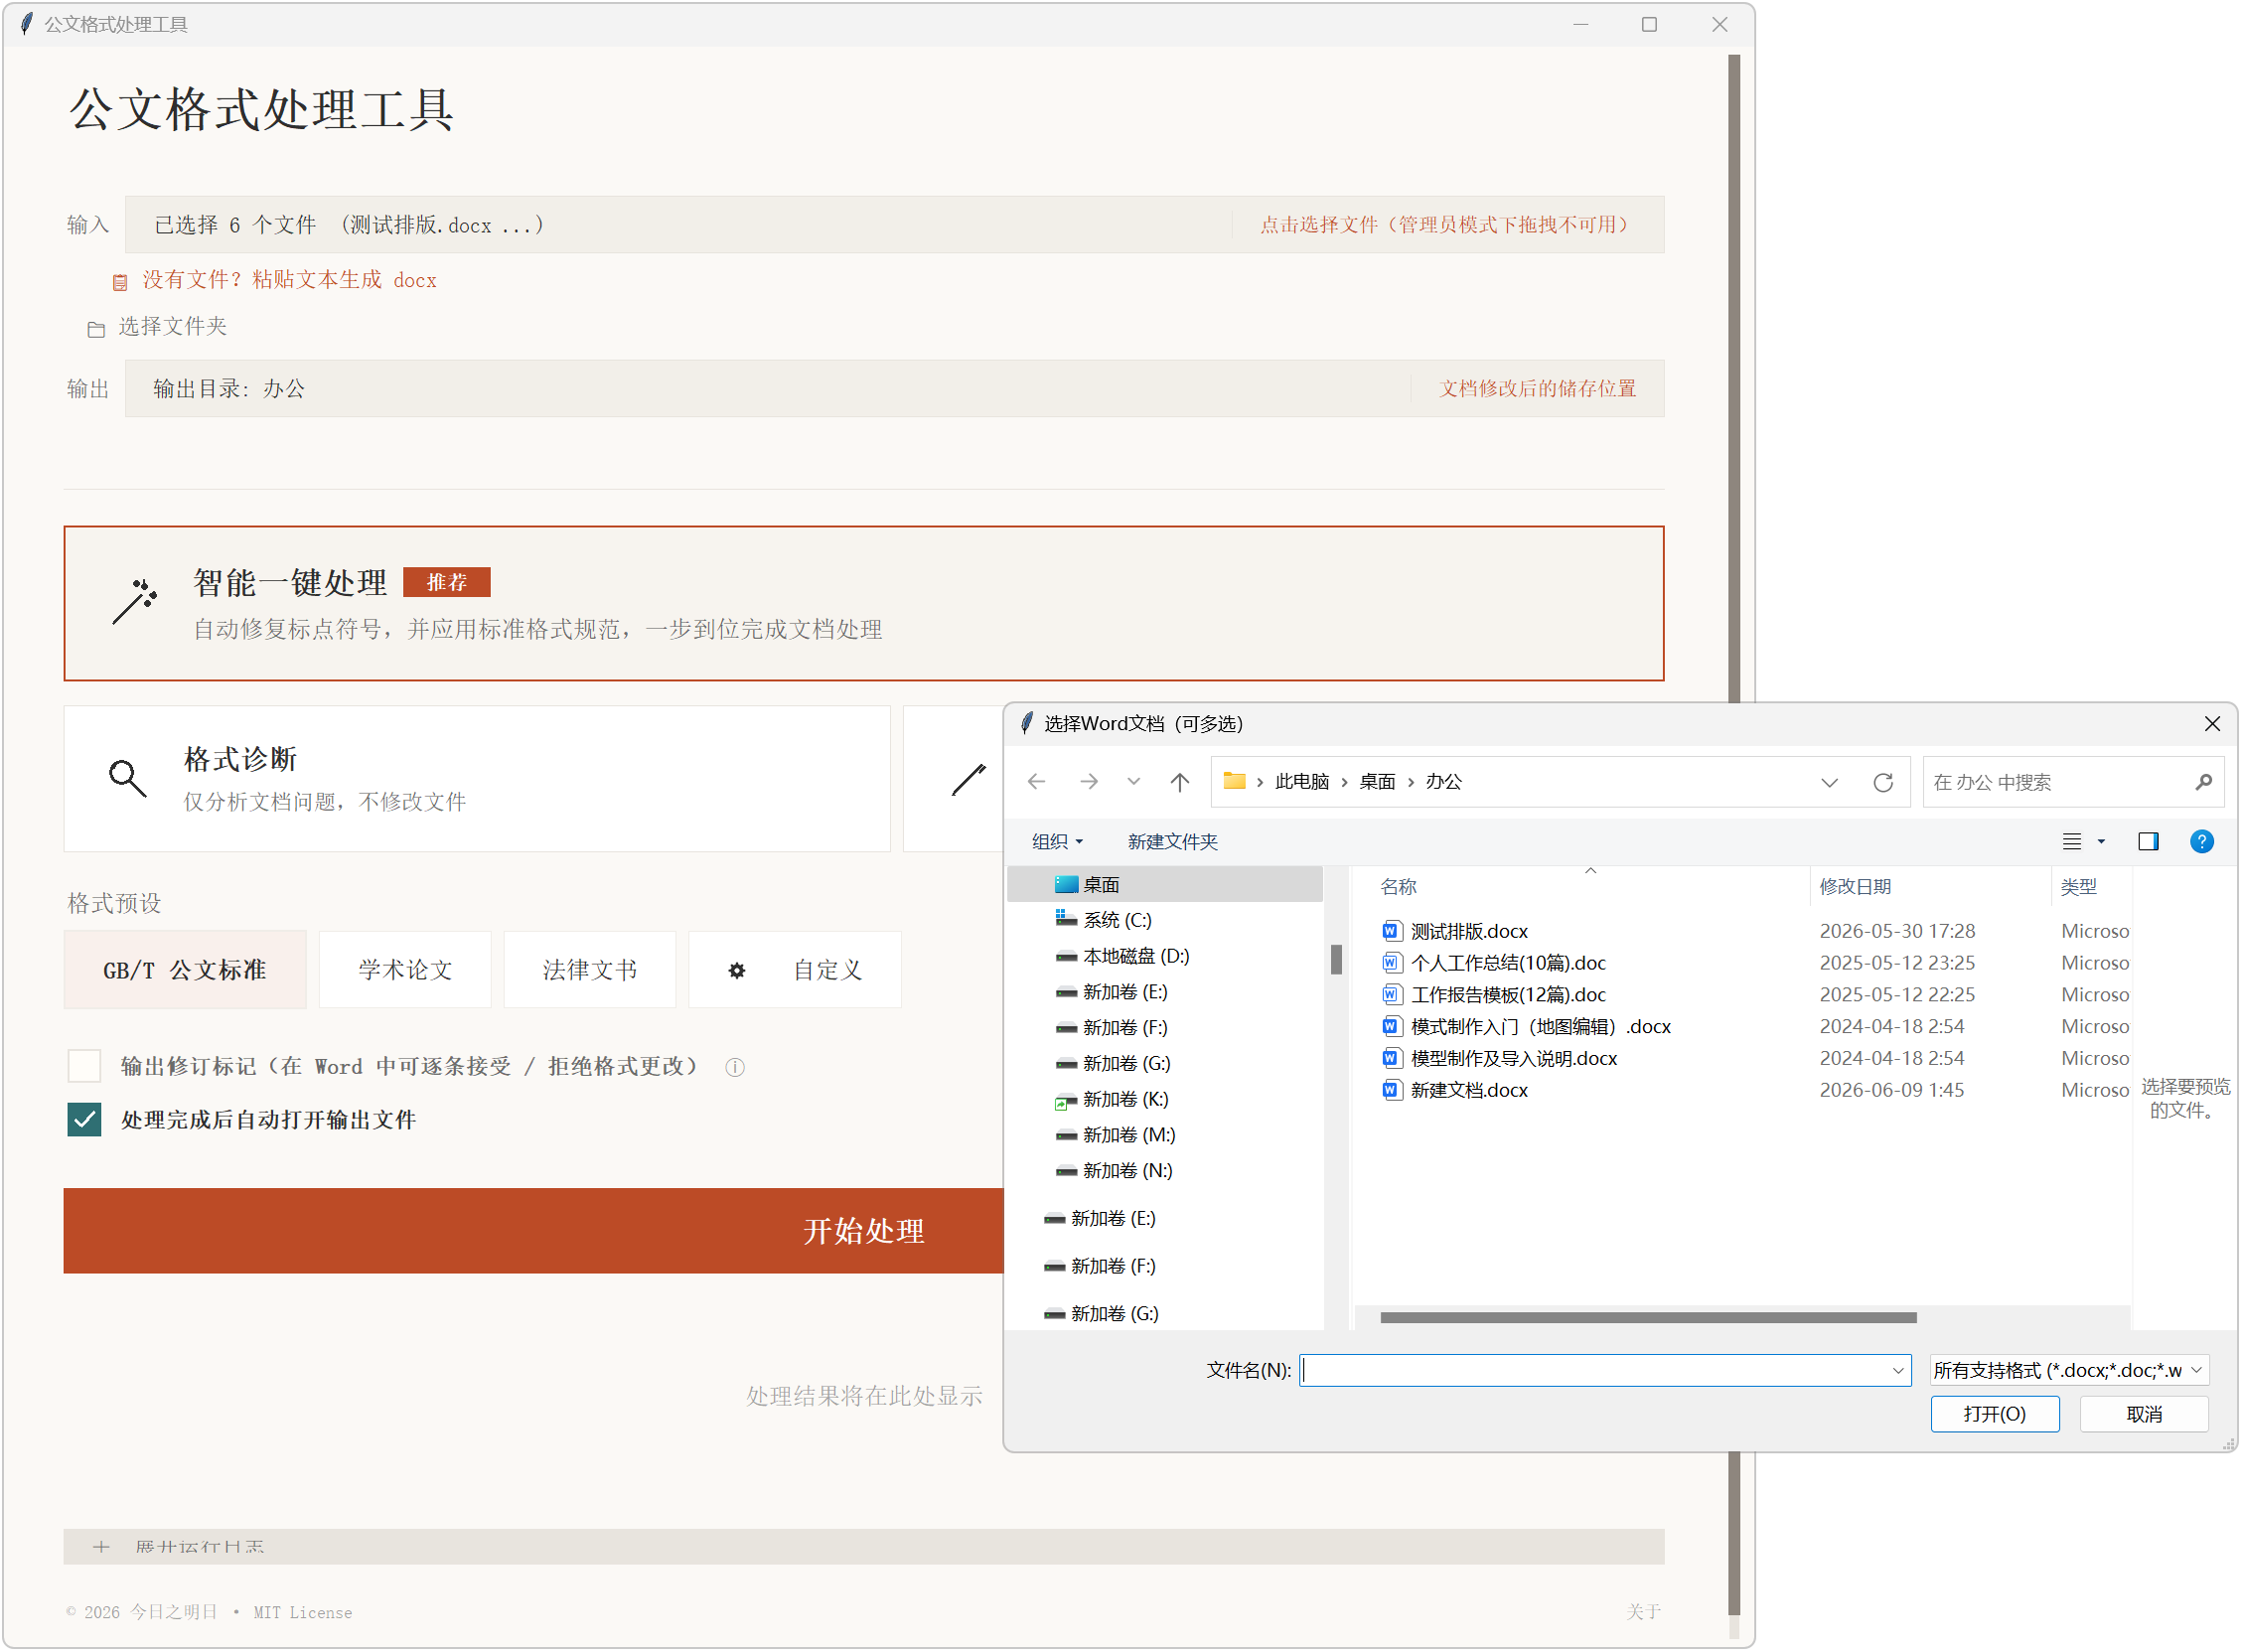Refresh the 办公 folder listing
2241x1652 pixels.
(1883, 782)
